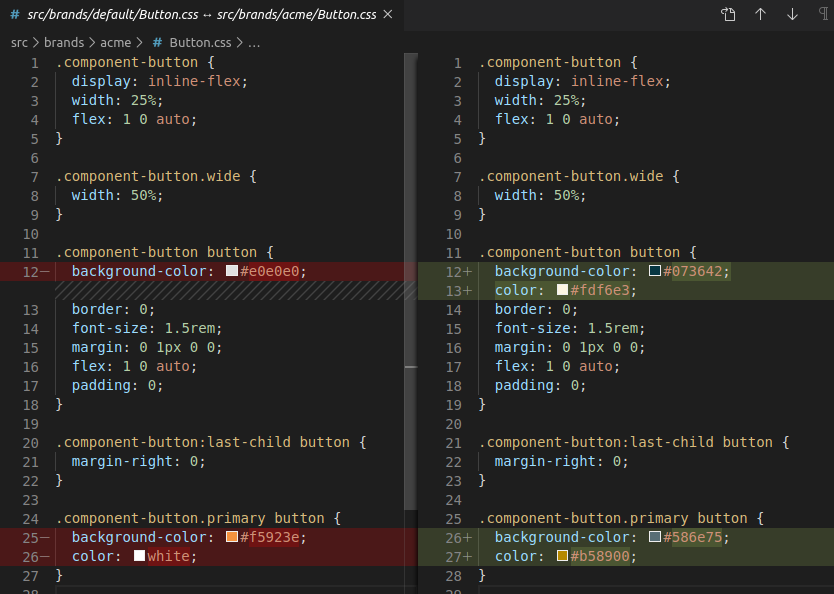Expand the acme folder breadcrumb
The image size is (834, 594).
point(115,43)
